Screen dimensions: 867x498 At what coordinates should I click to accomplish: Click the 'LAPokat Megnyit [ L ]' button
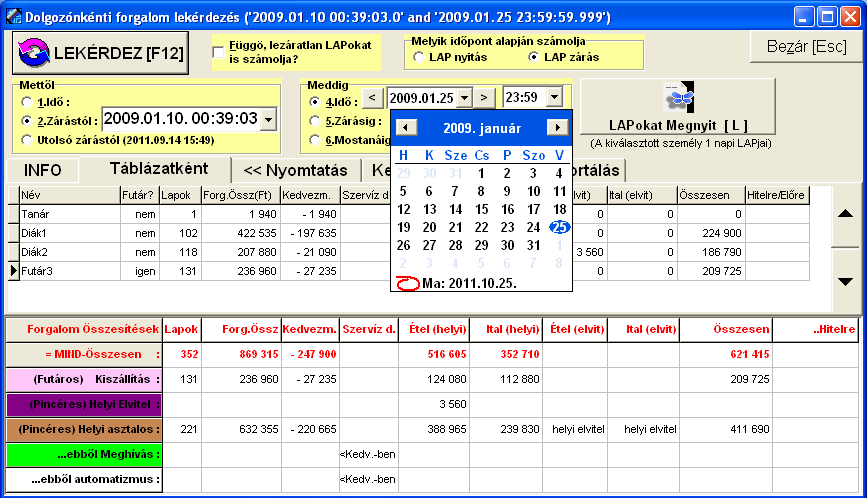(678, 106)
